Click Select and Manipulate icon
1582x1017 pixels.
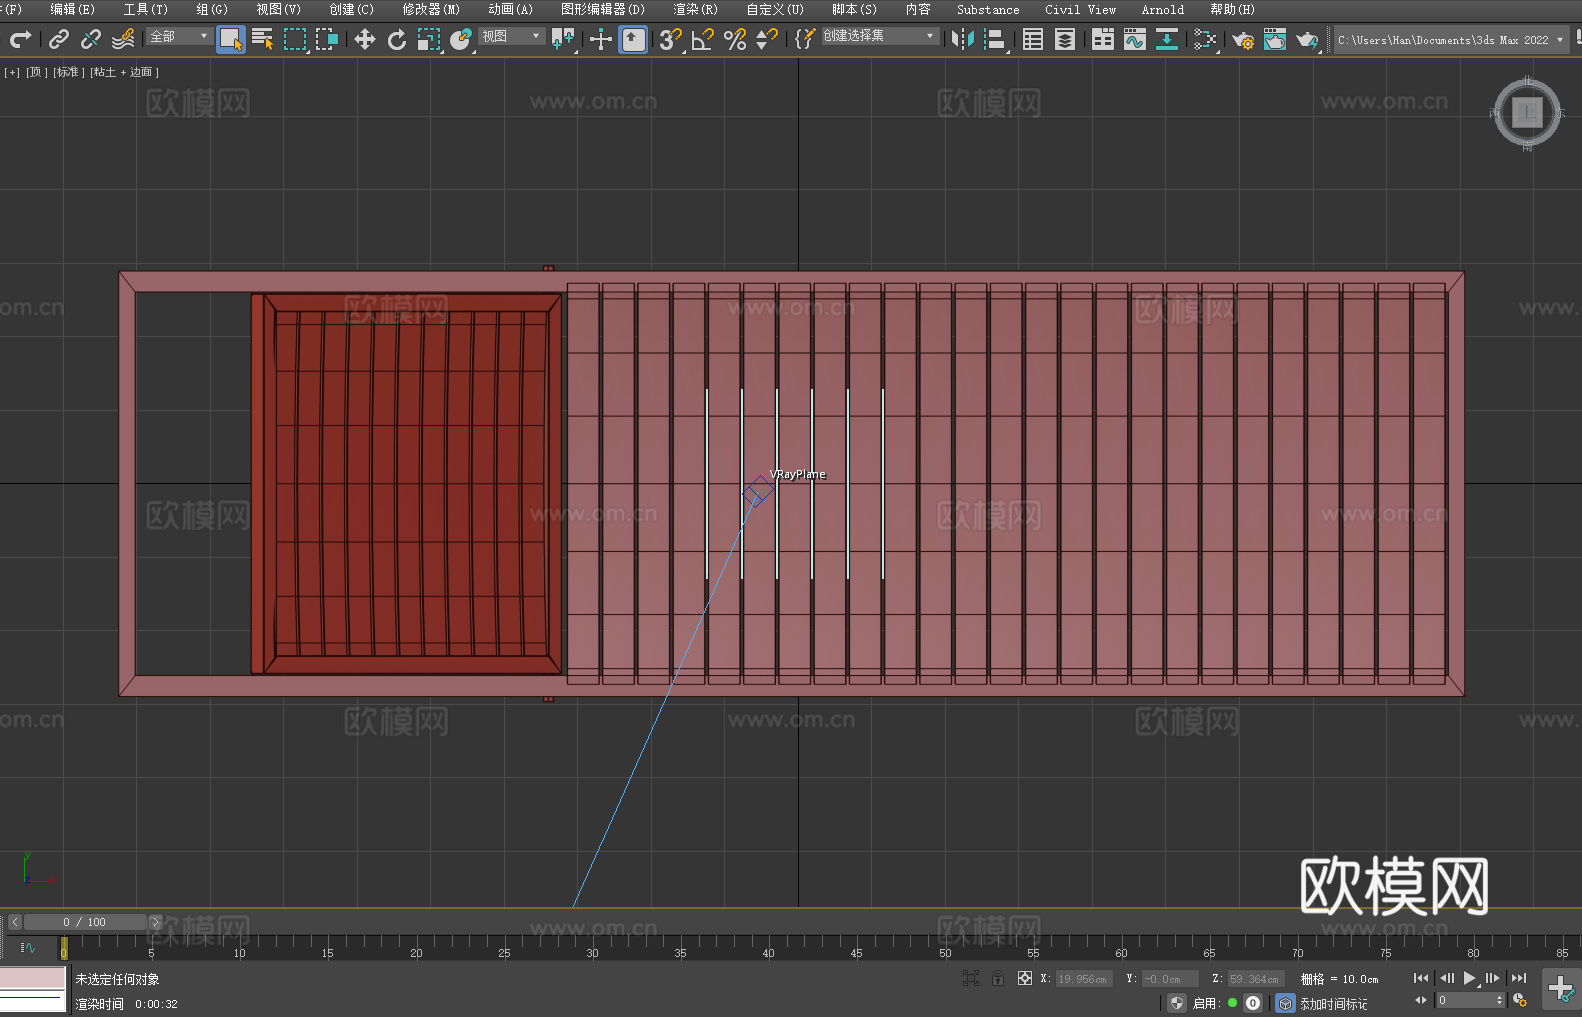tap(601, 39)
